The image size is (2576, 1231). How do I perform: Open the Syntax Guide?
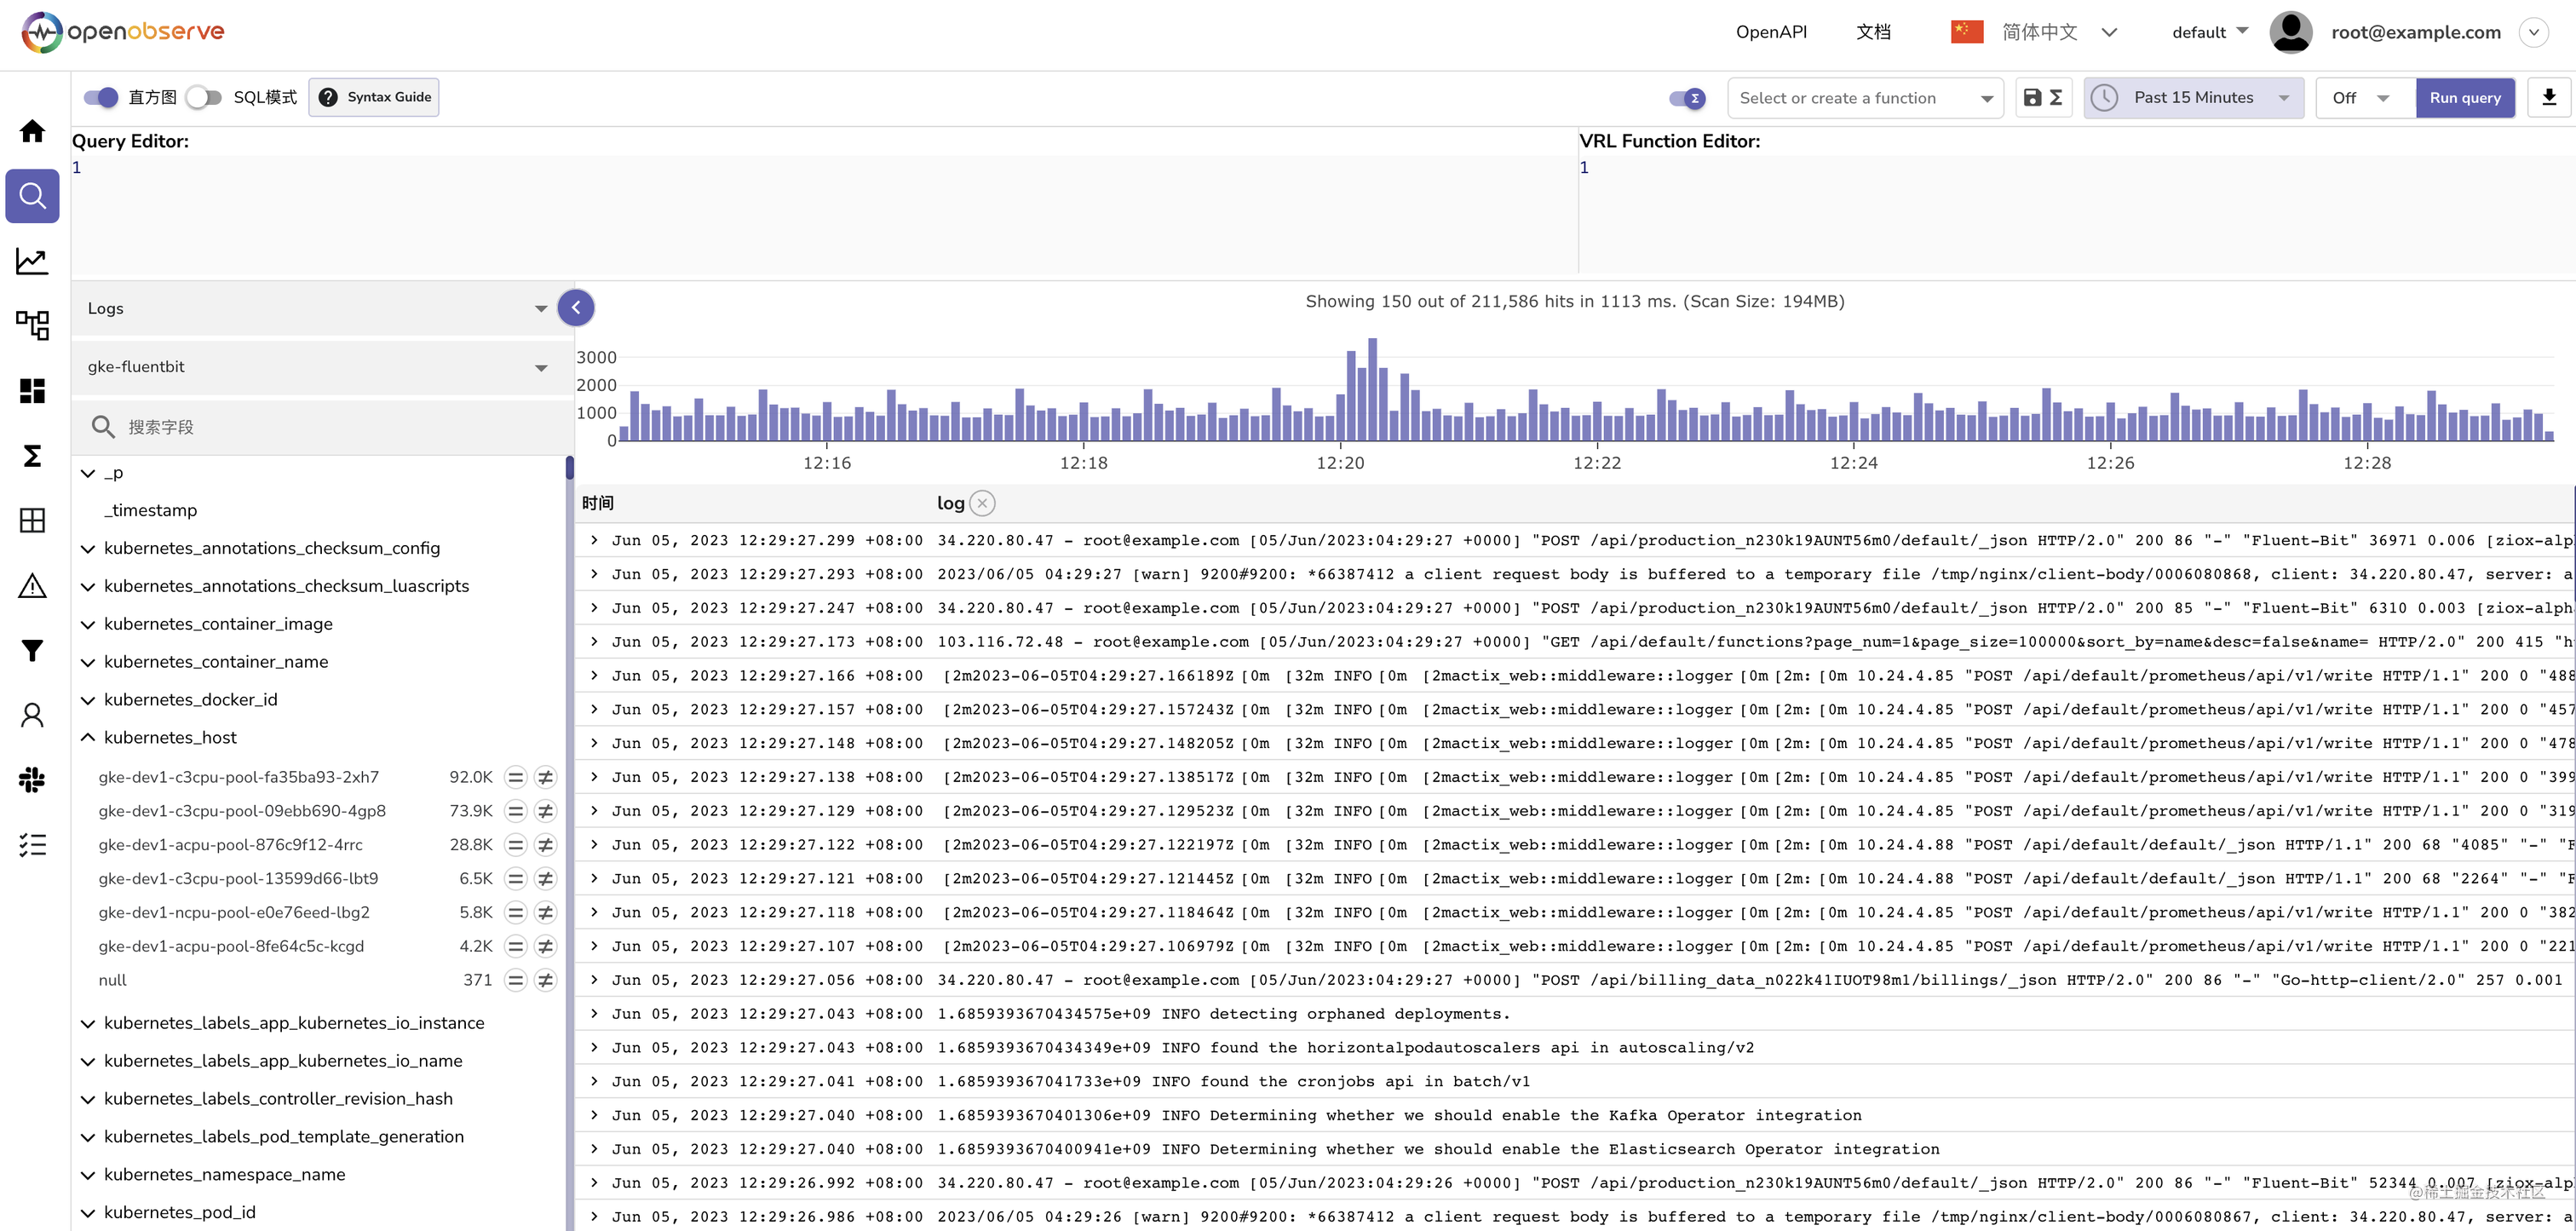[x=374, y=97]
